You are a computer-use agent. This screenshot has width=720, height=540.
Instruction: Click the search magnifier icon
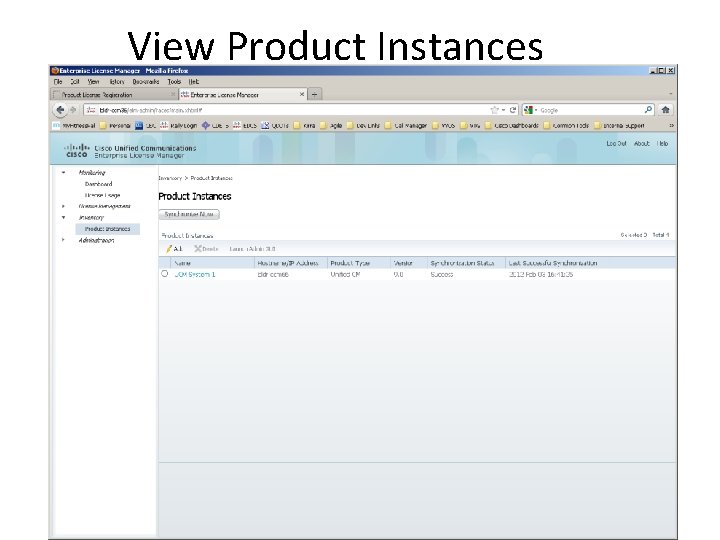[x=648, y=110]
